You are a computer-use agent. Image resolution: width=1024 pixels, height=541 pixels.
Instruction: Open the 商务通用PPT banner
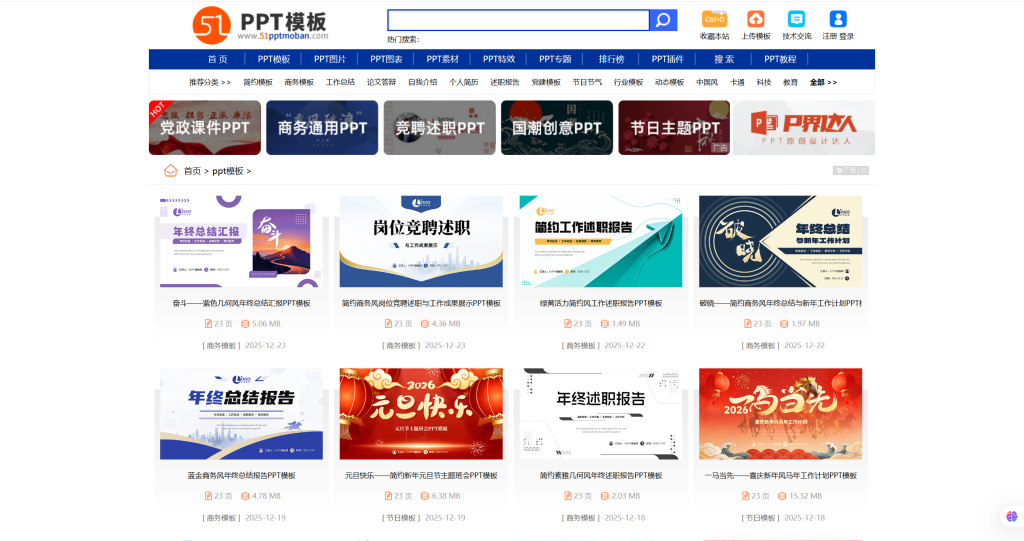pyautogui.click(x=322, y=127)
